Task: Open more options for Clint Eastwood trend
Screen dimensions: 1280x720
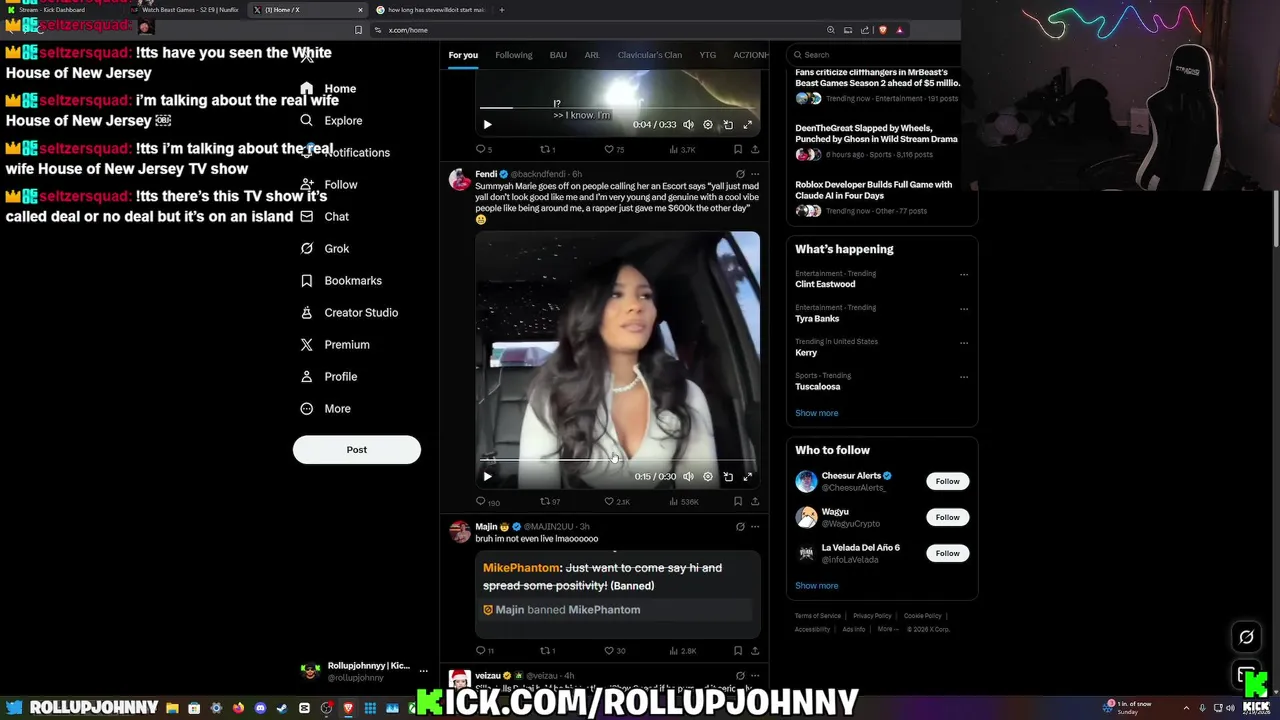Action: (964, 275)
